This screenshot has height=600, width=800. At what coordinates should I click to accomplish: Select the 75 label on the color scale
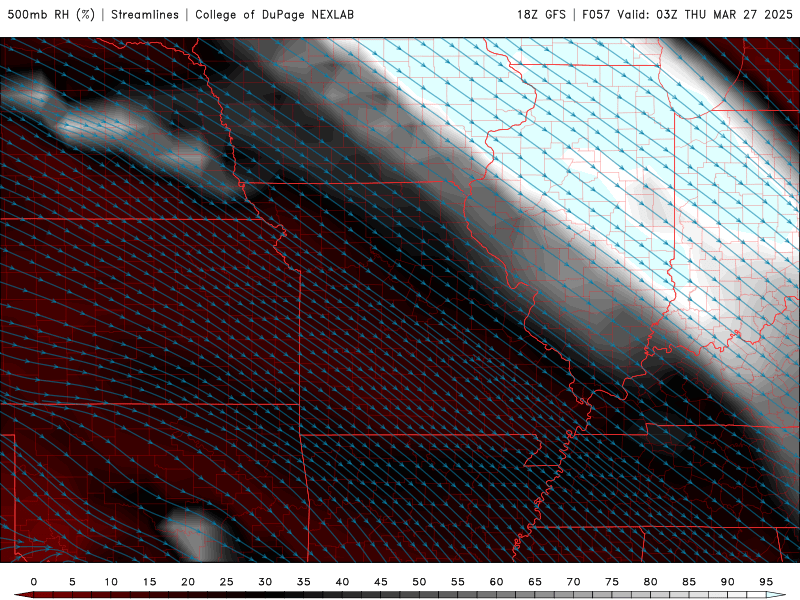[x=612, y=582]
